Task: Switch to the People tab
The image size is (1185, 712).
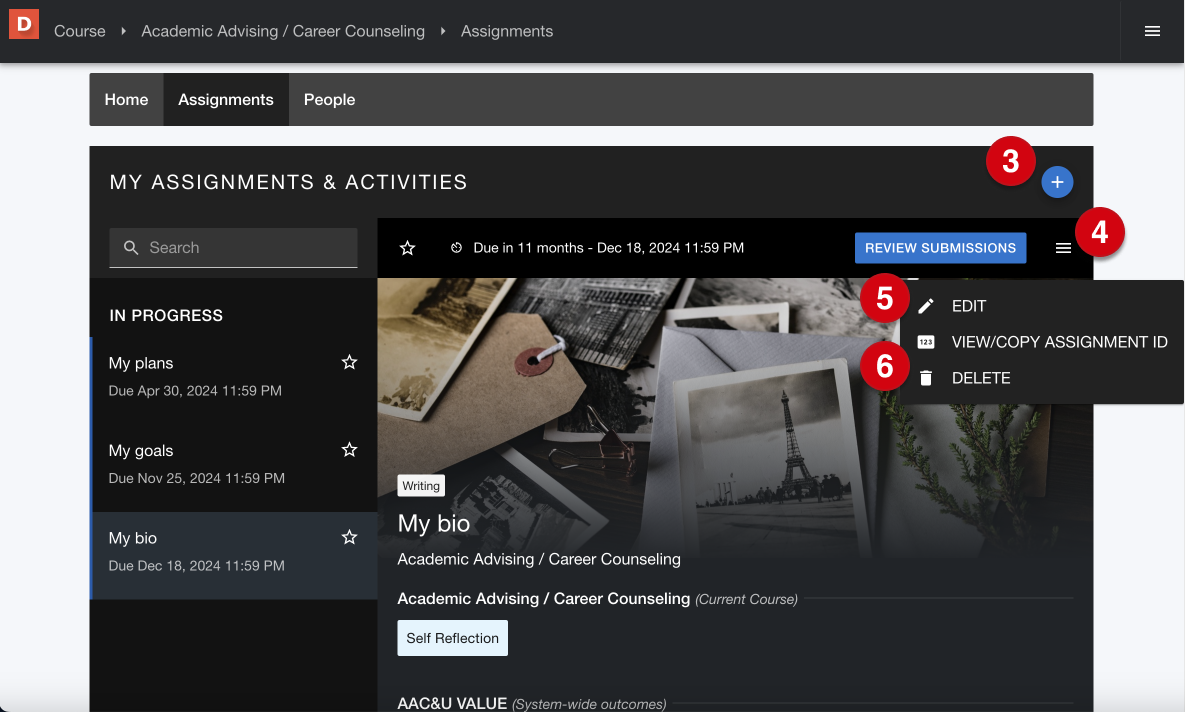Action: 330,100
